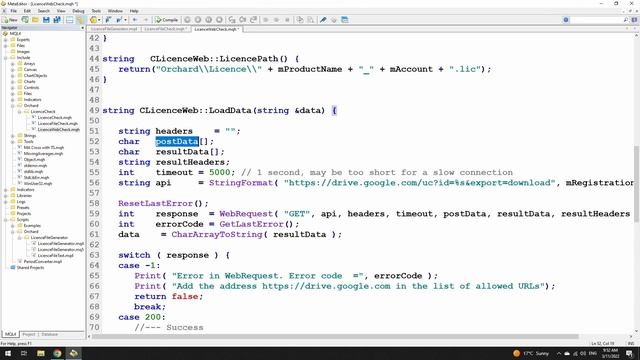
Task: Click the Compile button
Action: pyautogui.click(x=167, y=20)
